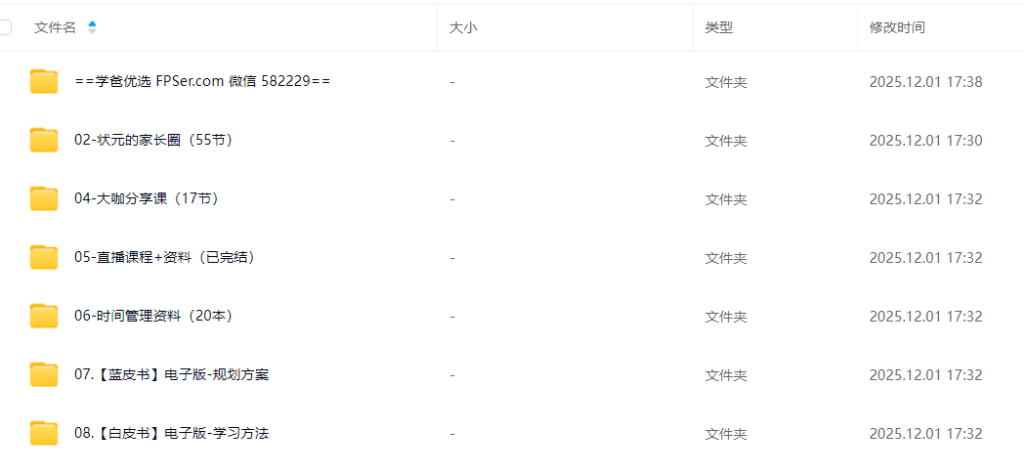
Task: Open 02-状元的家长圈（55节） by its name
Action: point(154,140)
